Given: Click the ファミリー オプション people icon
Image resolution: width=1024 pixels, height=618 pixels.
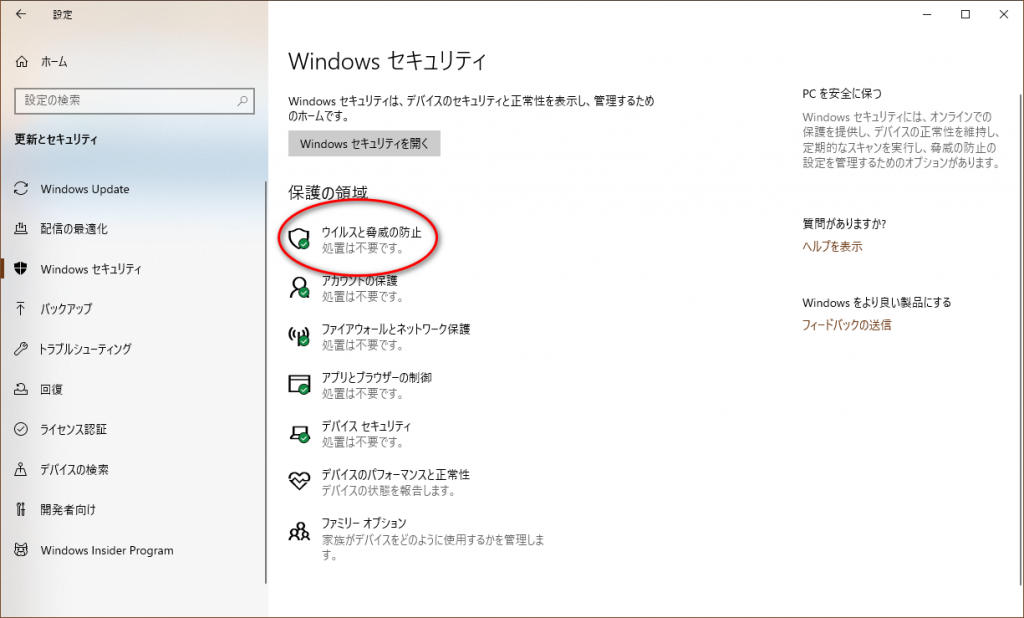Looking at the screenshot, I should pos(299,531).
